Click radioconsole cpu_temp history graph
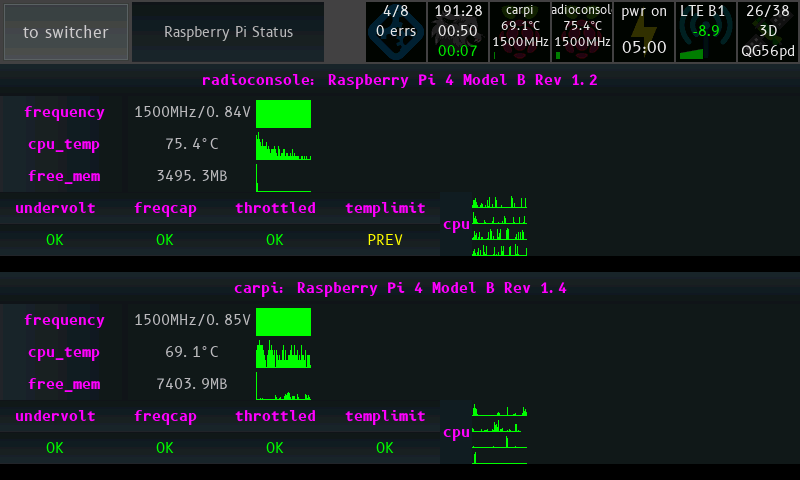This screenshot has height=480, width=800. [x=283, y=146]
